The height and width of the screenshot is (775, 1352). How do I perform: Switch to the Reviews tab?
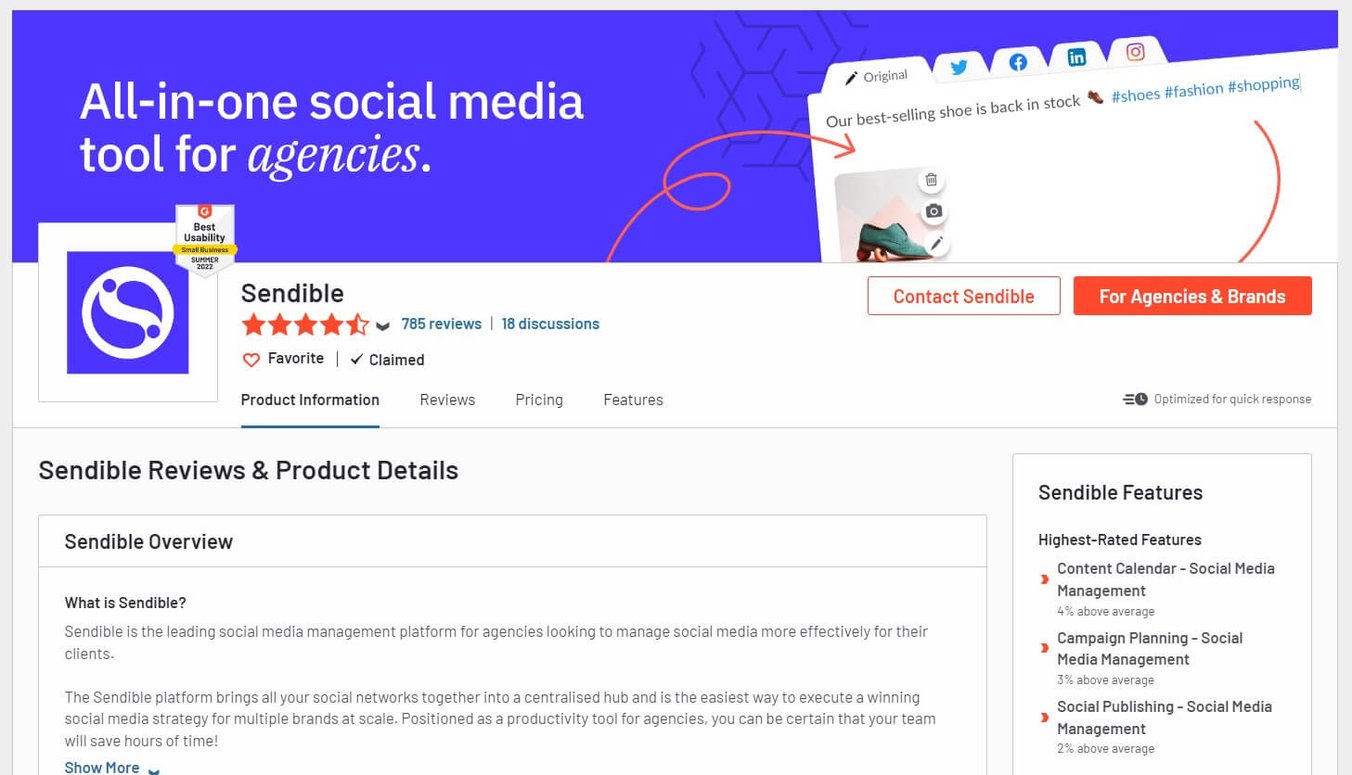pos(446,399)
